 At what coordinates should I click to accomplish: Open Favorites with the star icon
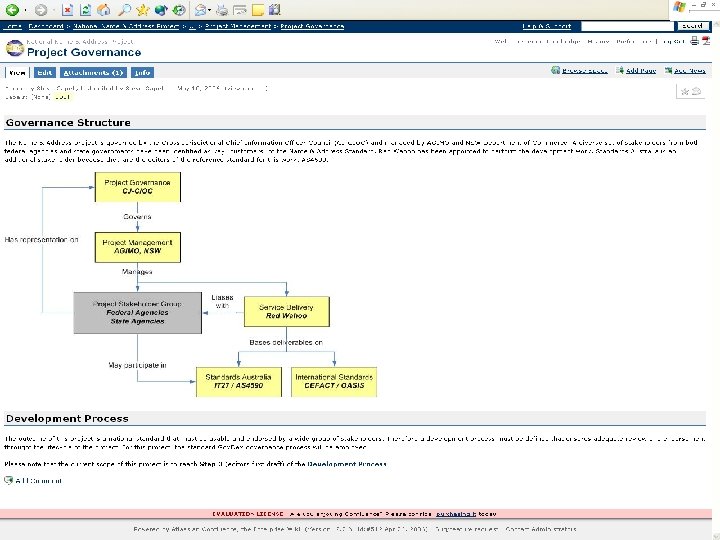pyautogui.click(x=143, y=10)
